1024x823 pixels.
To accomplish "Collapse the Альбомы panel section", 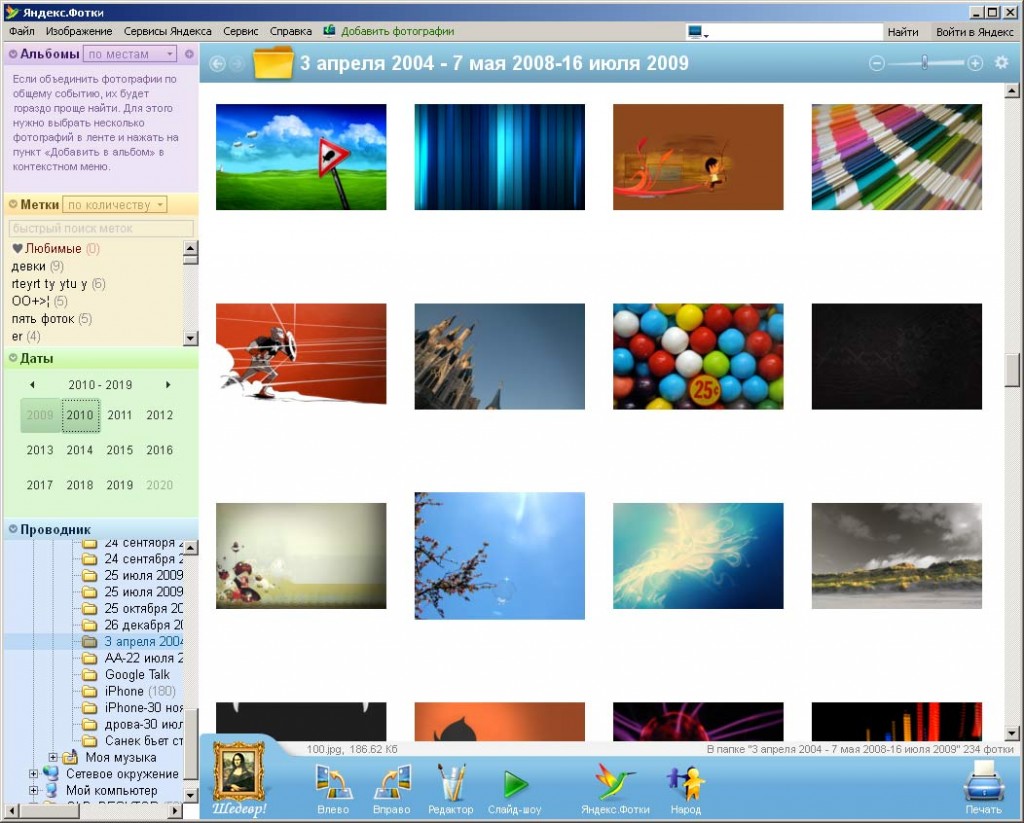I will tap(13, 54).
